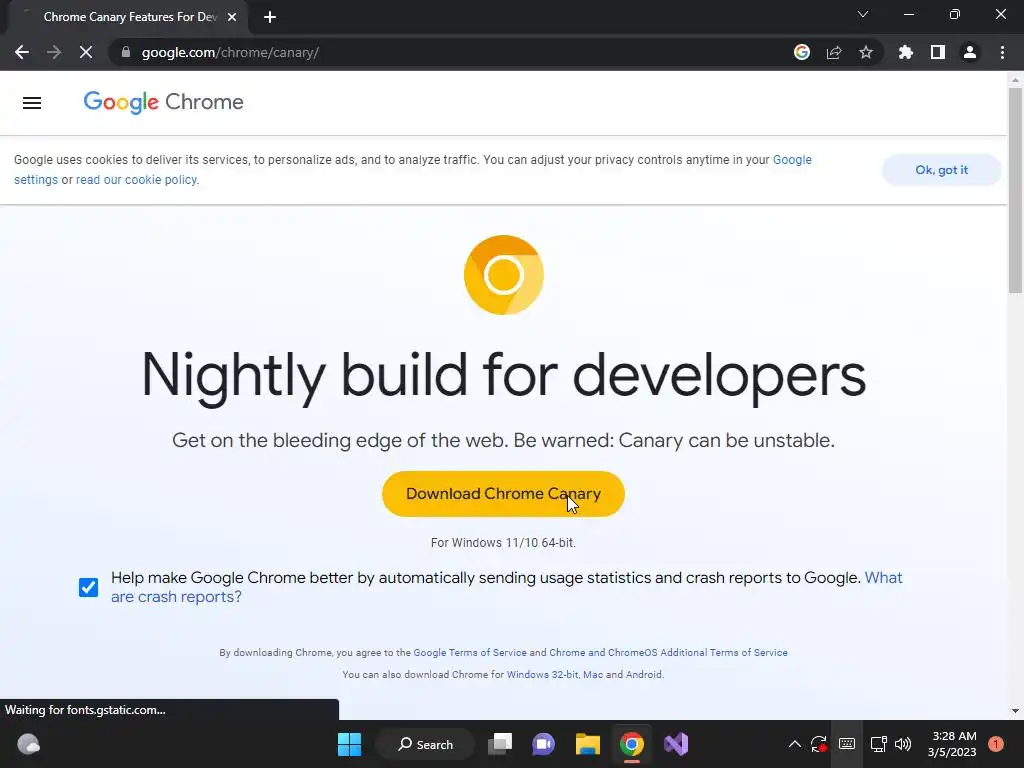Open the Windows Start menu
1024x768 pixels.
point(349,744)
